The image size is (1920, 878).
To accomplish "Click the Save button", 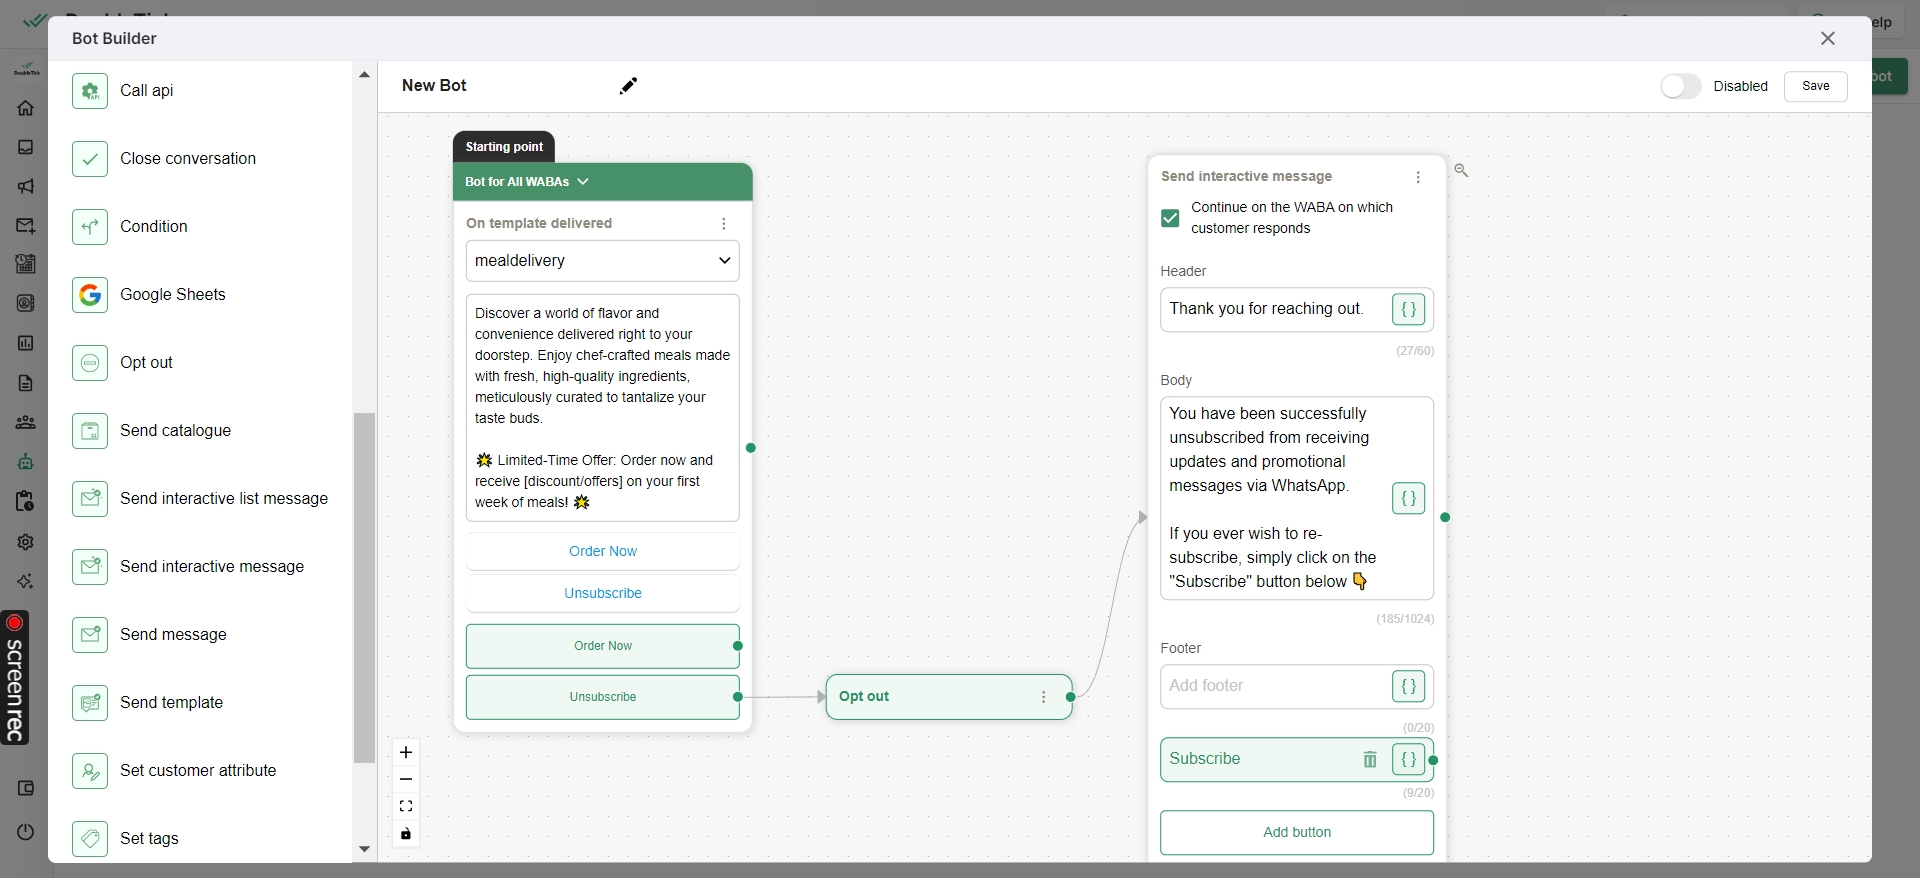I will (x=1815, y=86).
